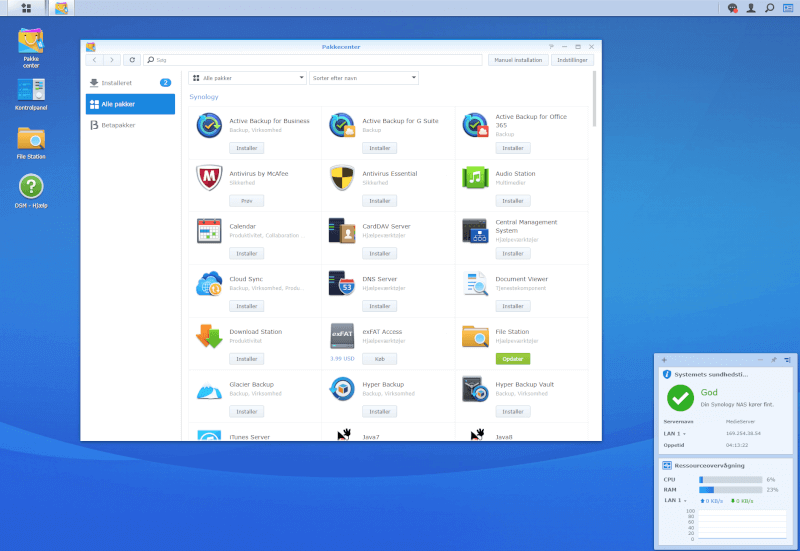Click the Active Backup for G Suite icon

point(342,126)
